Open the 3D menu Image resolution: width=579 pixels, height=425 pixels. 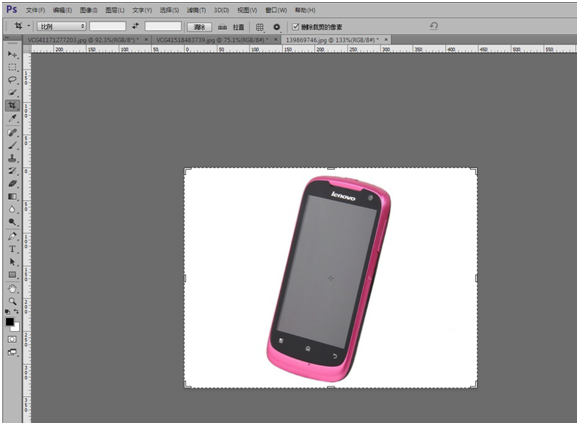222,10
